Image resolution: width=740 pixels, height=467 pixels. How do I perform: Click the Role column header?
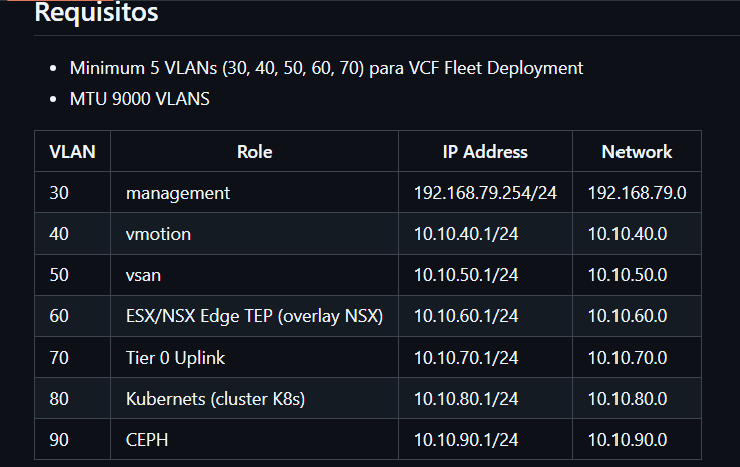(x=254, y=152)
